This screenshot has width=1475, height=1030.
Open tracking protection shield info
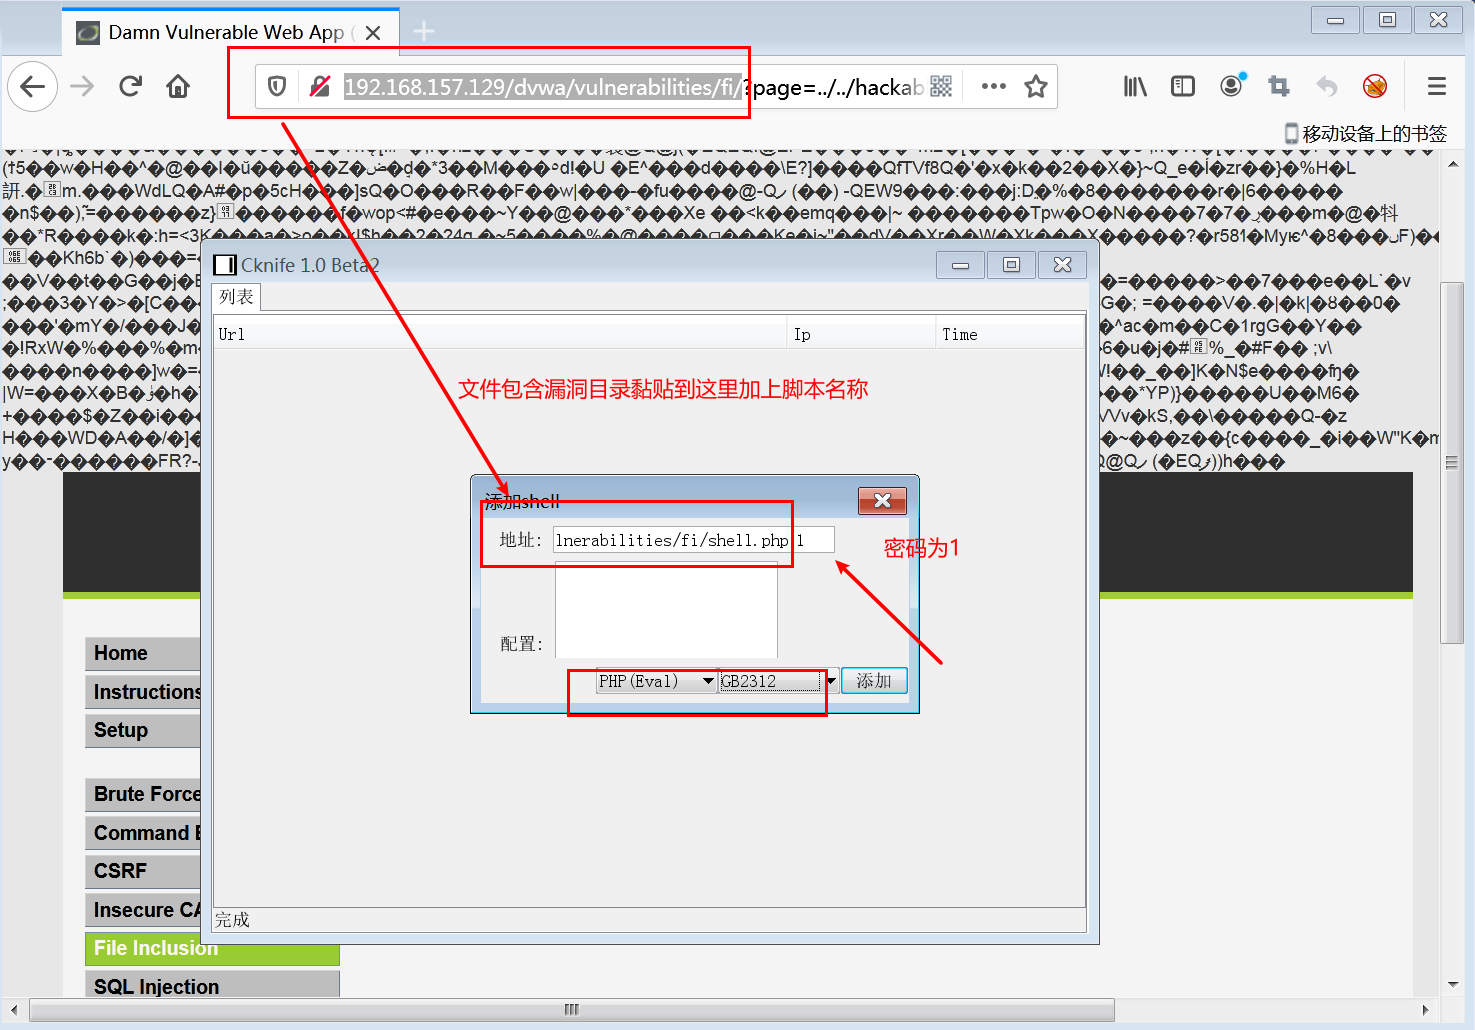point(277,87)
